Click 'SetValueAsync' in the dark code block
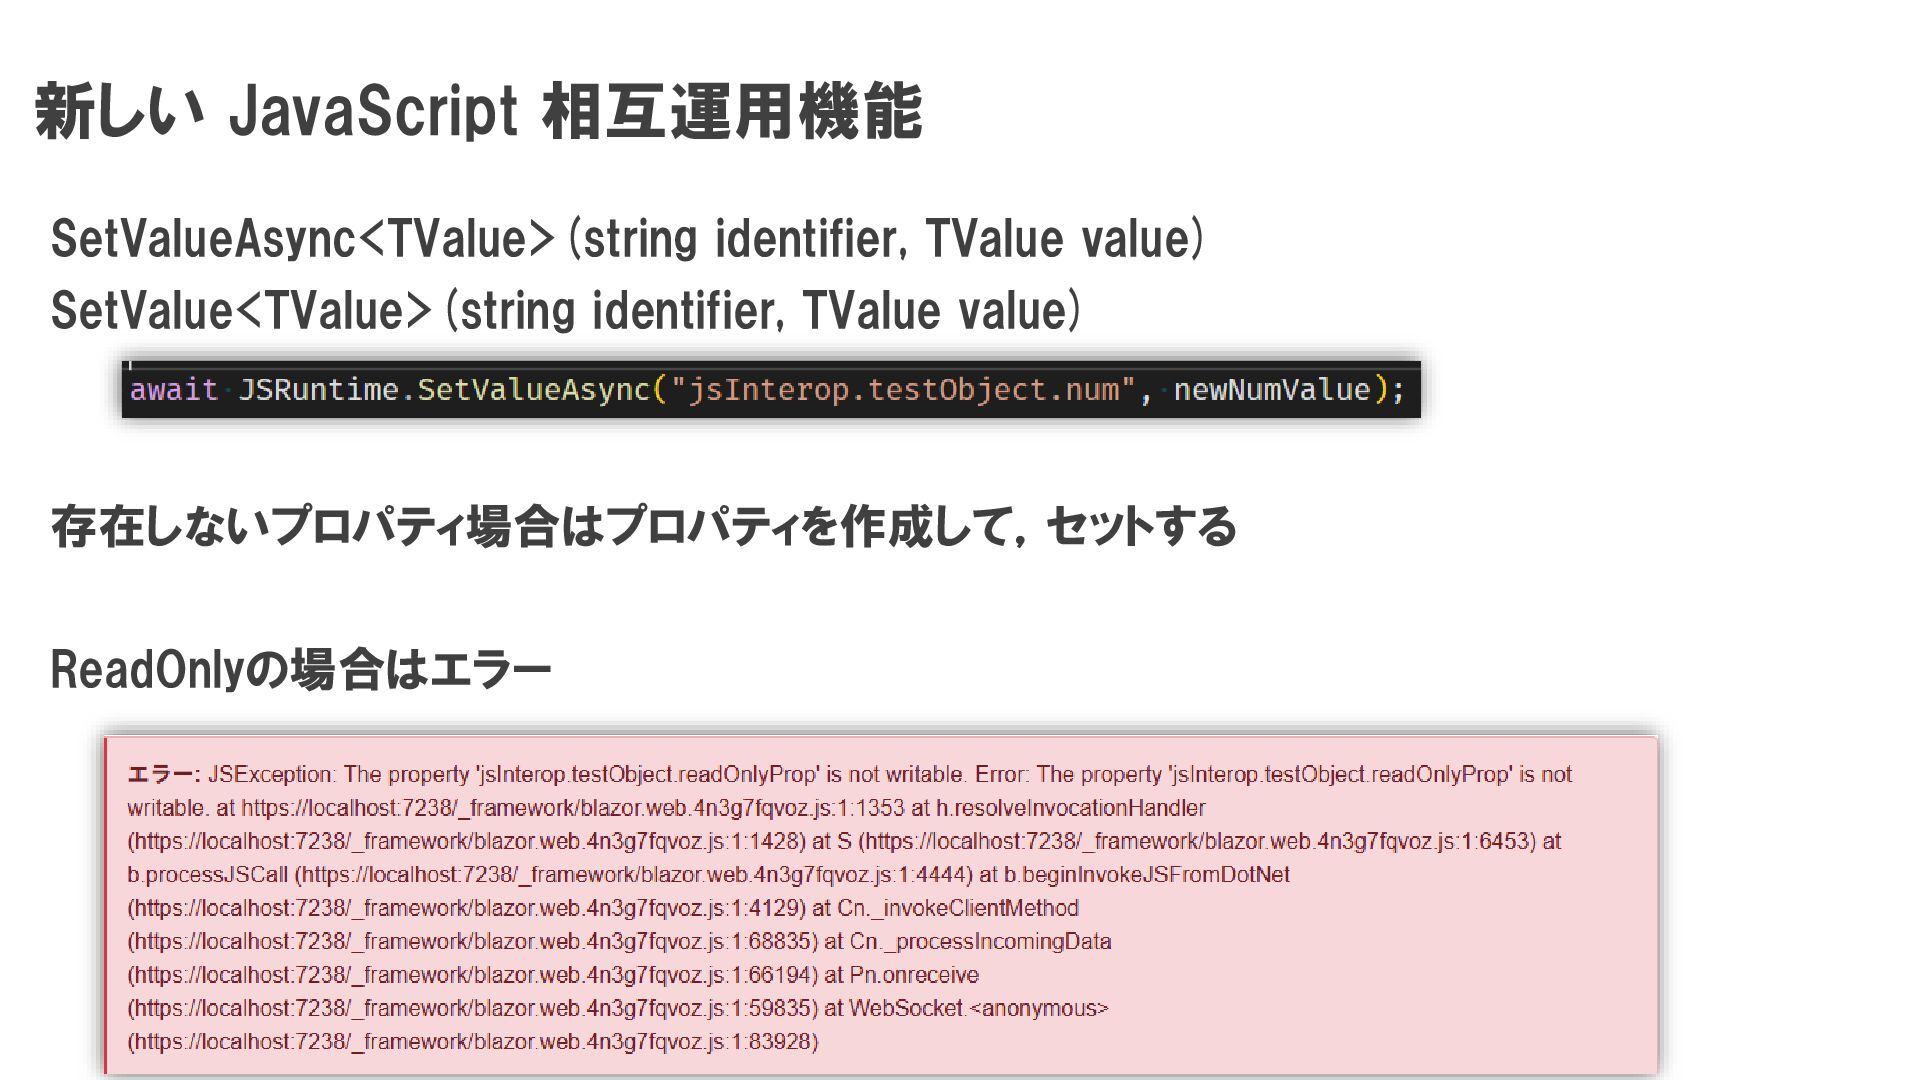Viewport: 1920px width, 1080px height. pos(533,390)
